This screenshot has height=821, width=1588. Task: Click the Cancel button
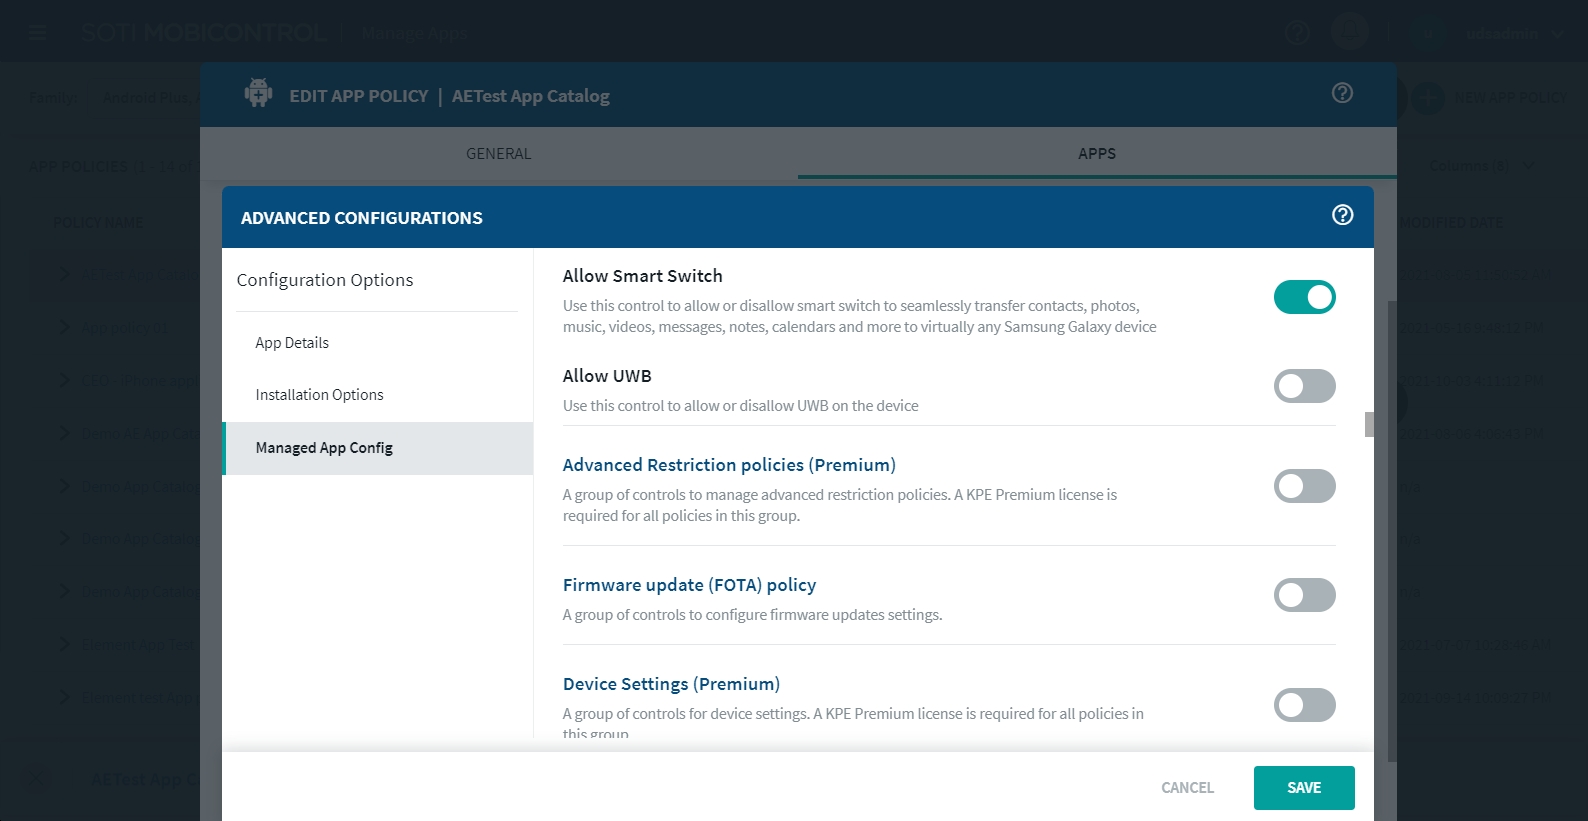point(1187,788)
